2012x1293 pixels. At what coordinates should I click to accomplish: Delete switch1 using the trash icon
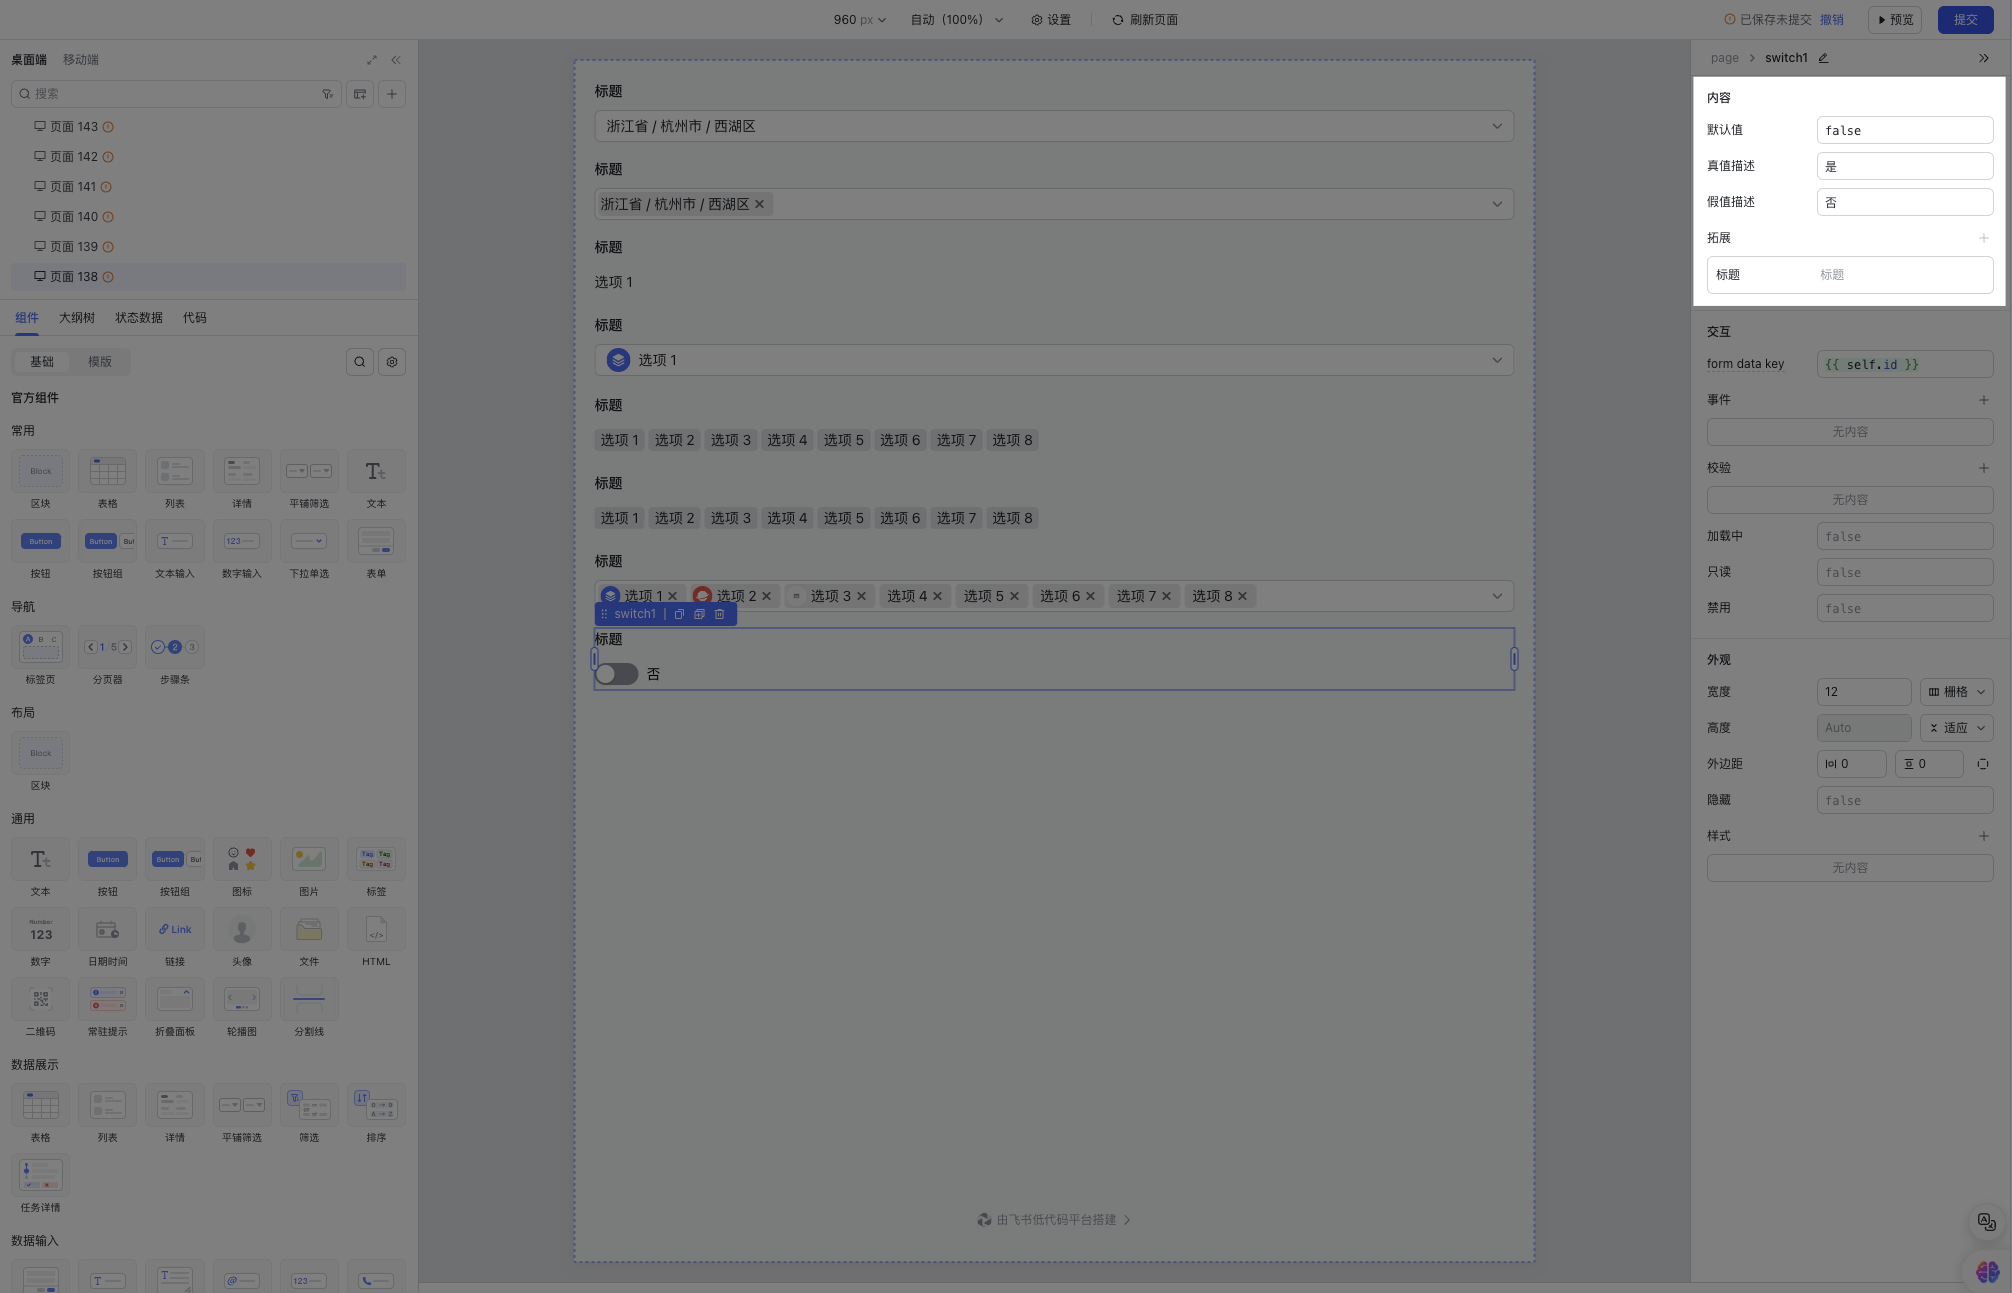[719, 614]
